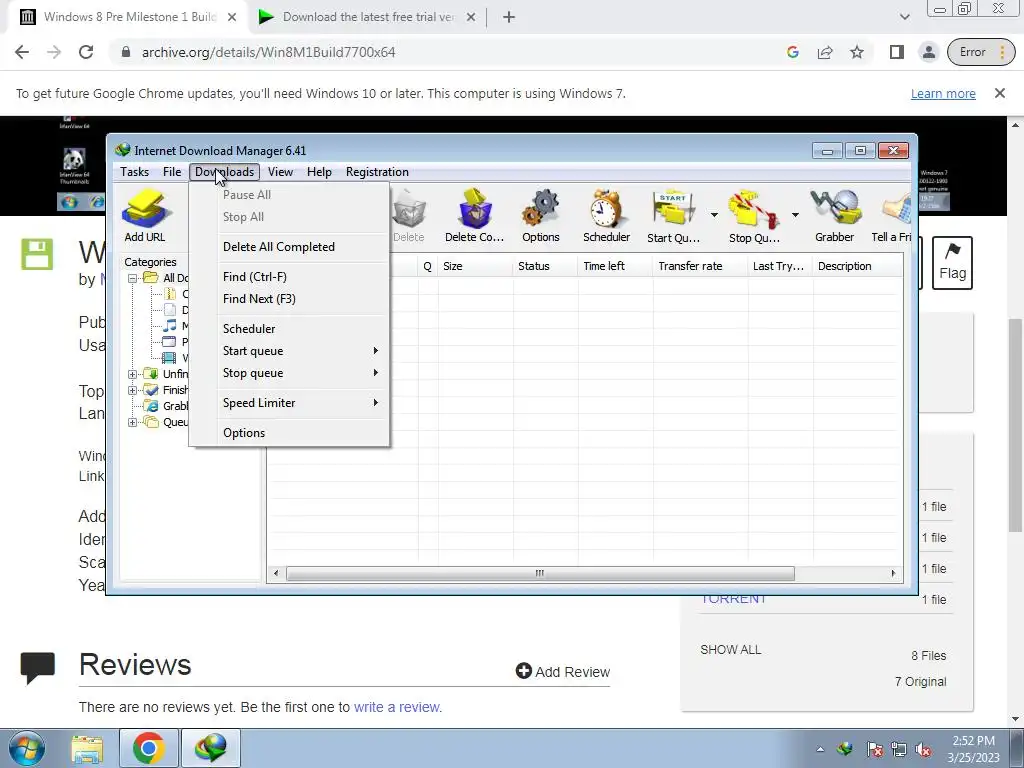The image size is (1024, 768).
Task: Click the Add URL toolbar icon
Action: [x=145, y=216]
